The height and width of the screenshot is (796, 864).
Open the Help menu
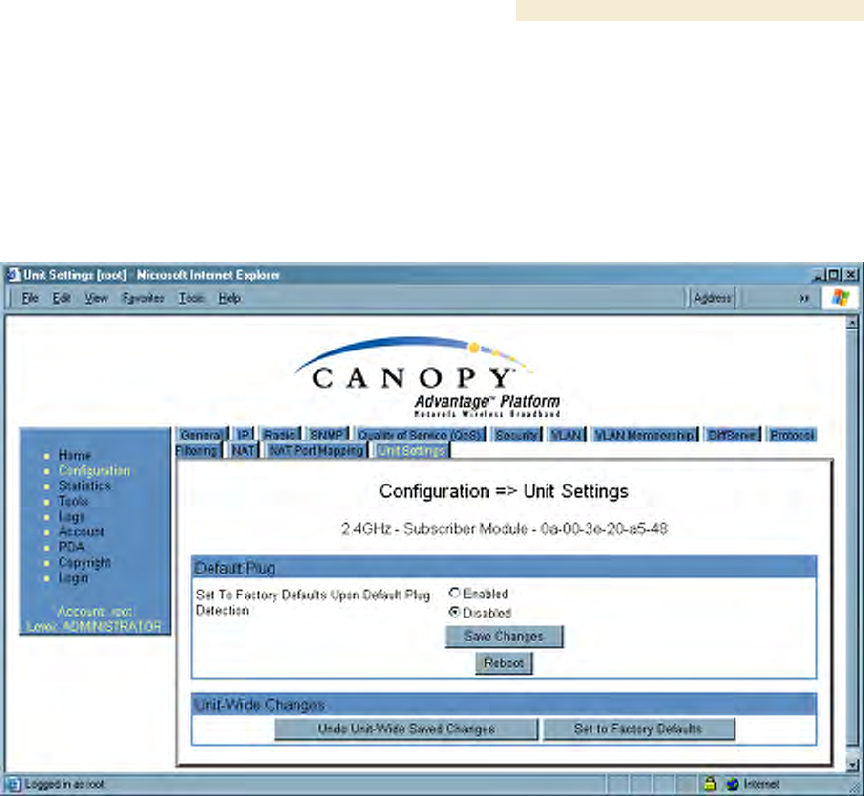(x=229, y=298)
